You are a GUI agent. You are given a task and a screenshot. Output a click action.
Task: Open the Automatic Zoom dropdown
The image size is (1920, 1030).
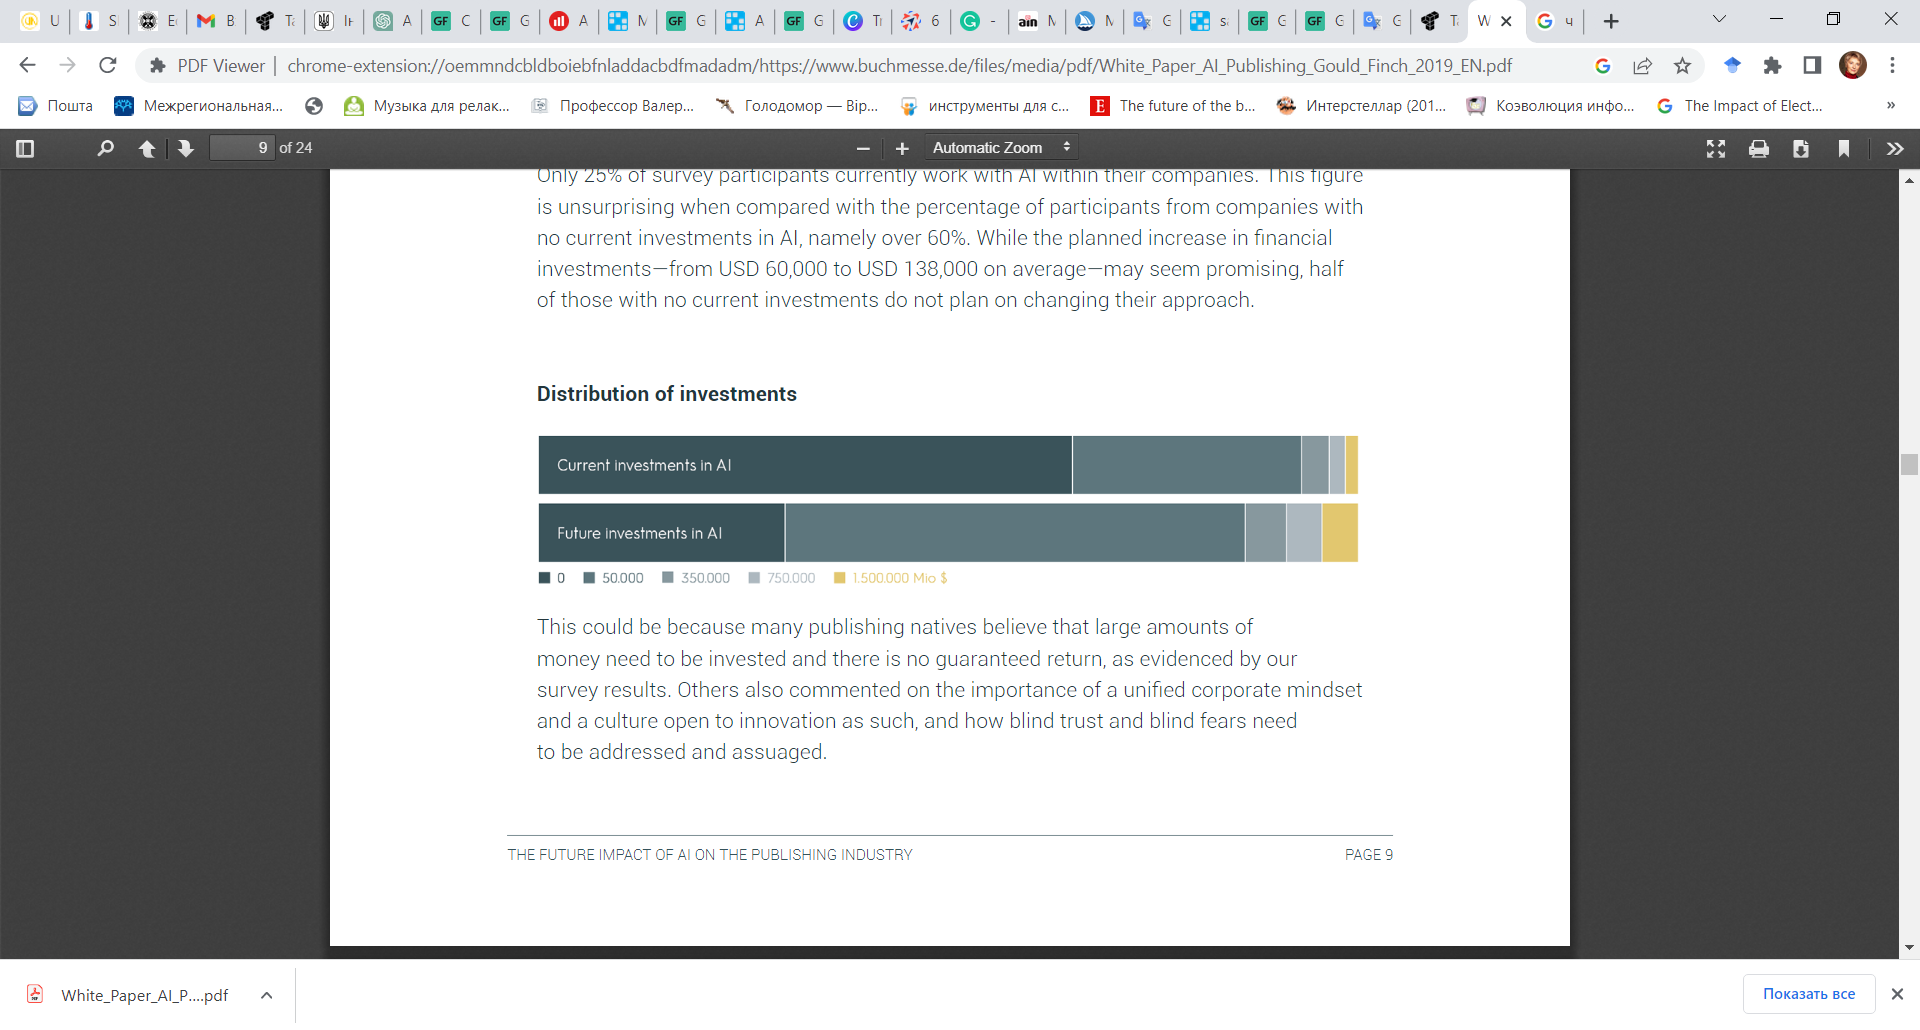point(1001,147)
